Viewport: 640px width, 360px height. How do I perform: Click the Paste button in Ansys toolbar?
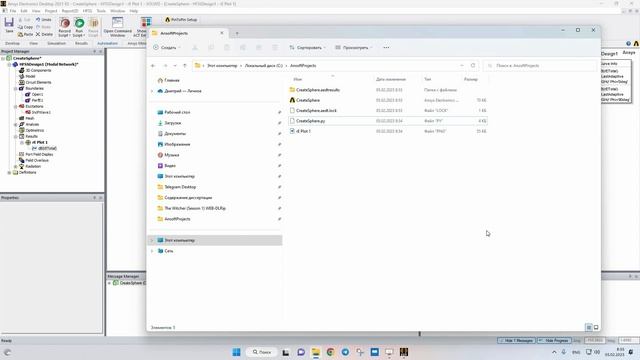pos(25,34)
